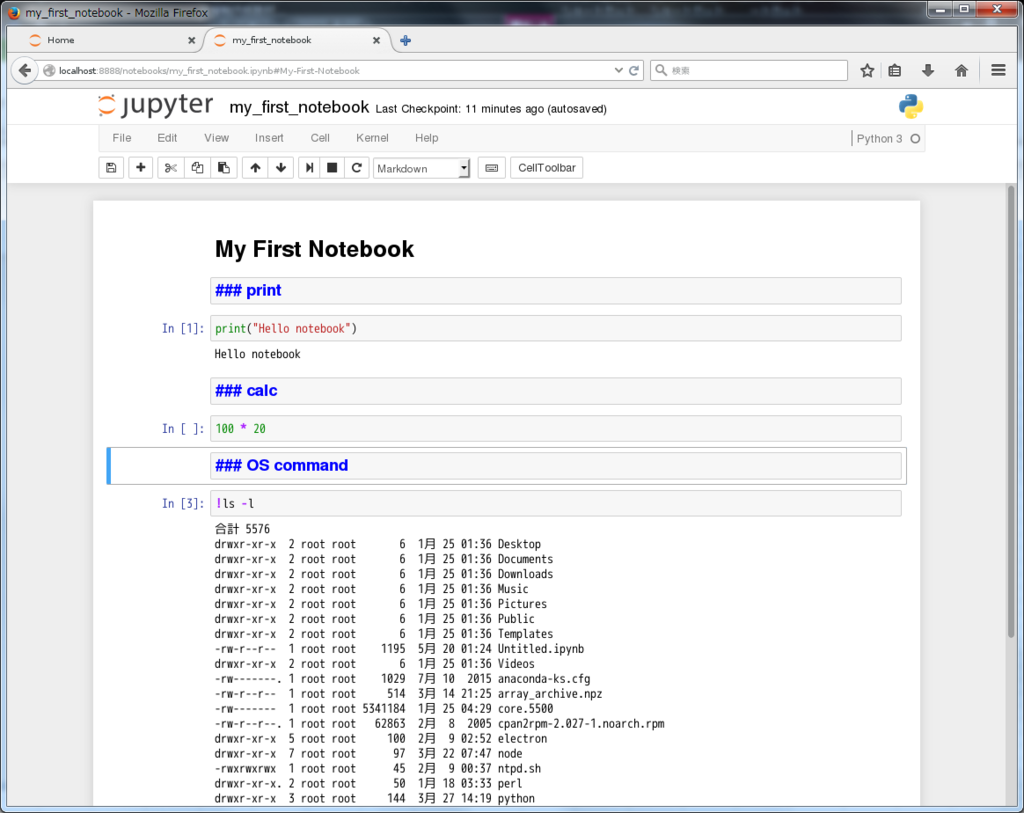
Task: Select the '### print' markdown cell
Action: coord(556,291)
